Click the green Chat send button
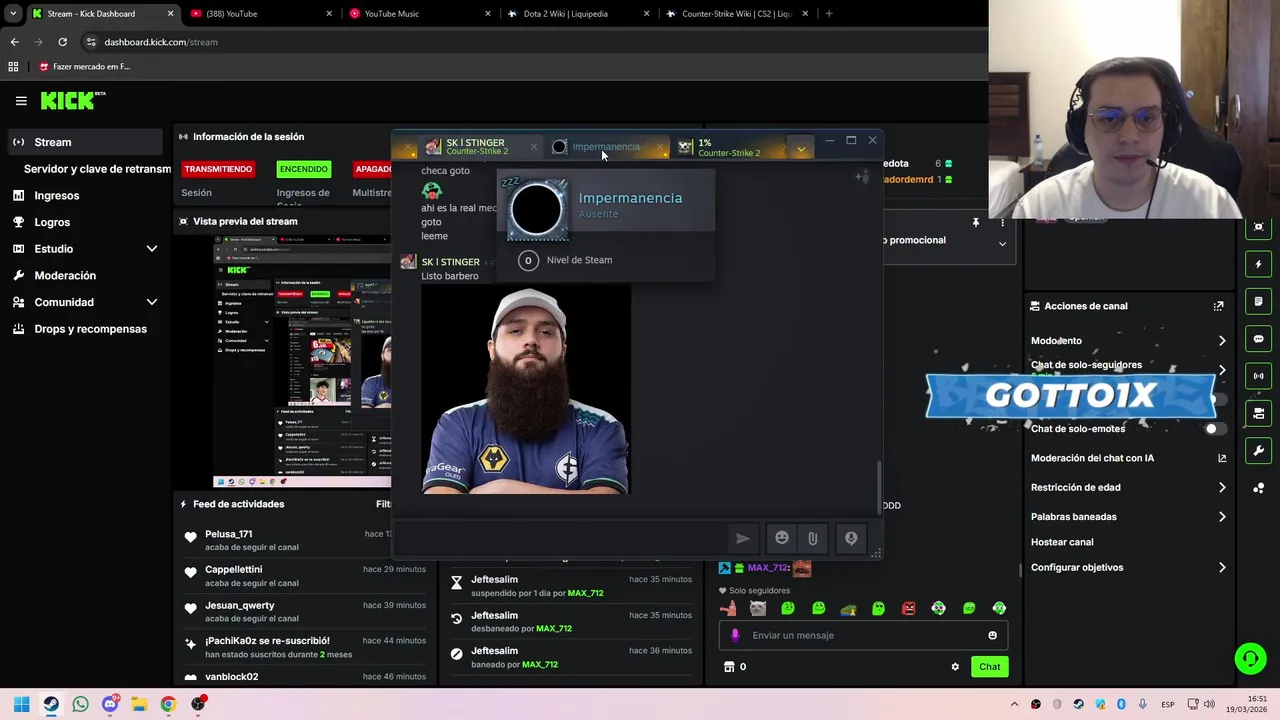 pyautogui.click(x=989, y=667)
